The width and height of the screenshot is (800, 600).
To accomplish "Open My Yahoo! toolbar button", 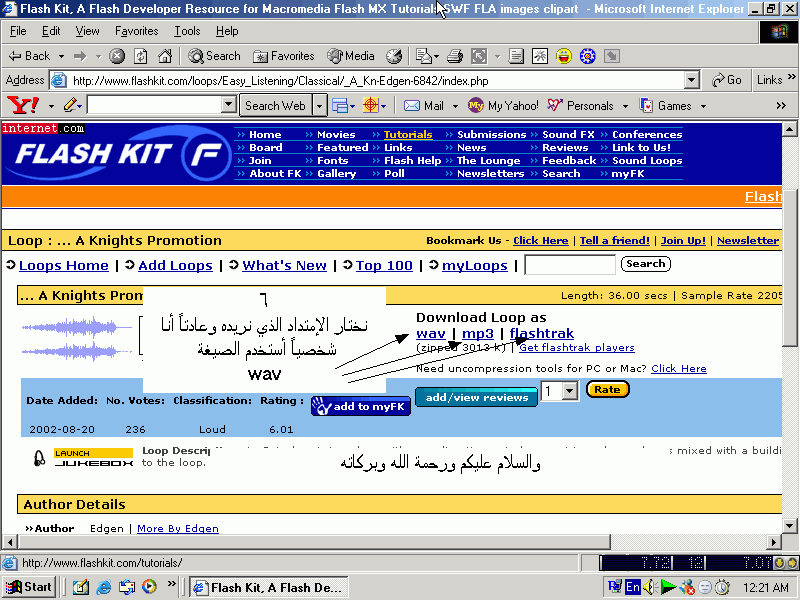I will pos(503,106).
